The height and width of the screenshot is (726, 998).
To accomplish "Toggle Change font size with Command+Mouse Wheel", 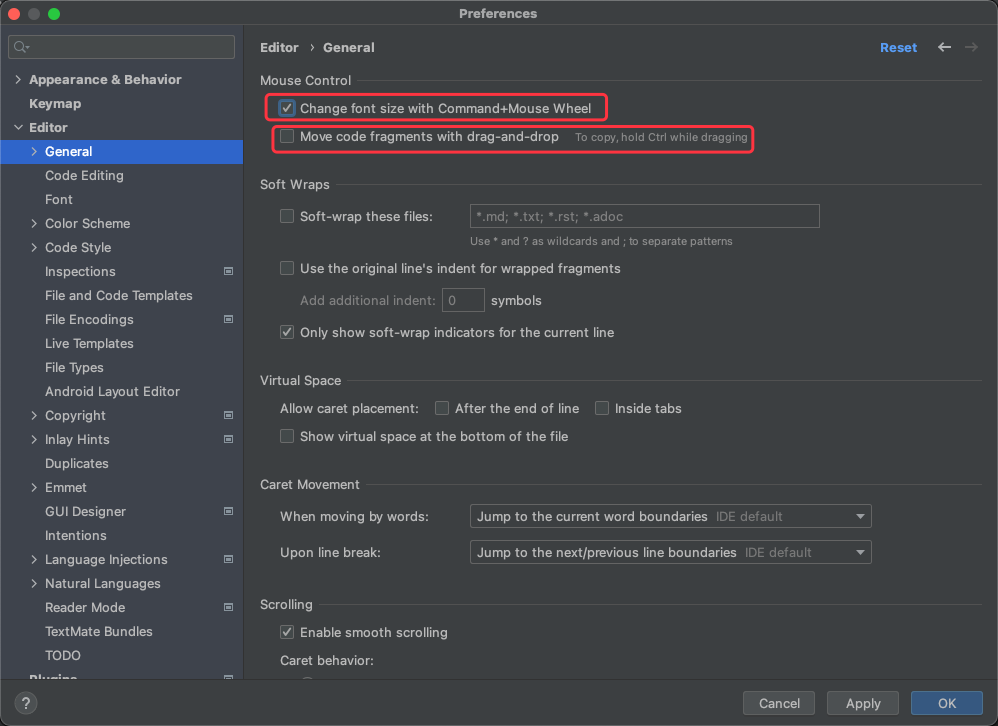I will click(287, 108).
